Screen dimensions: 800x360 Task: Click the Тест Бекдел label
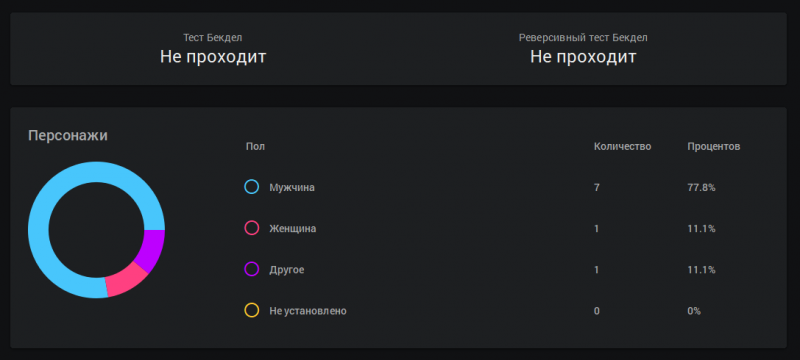click(x=213, y=38)
